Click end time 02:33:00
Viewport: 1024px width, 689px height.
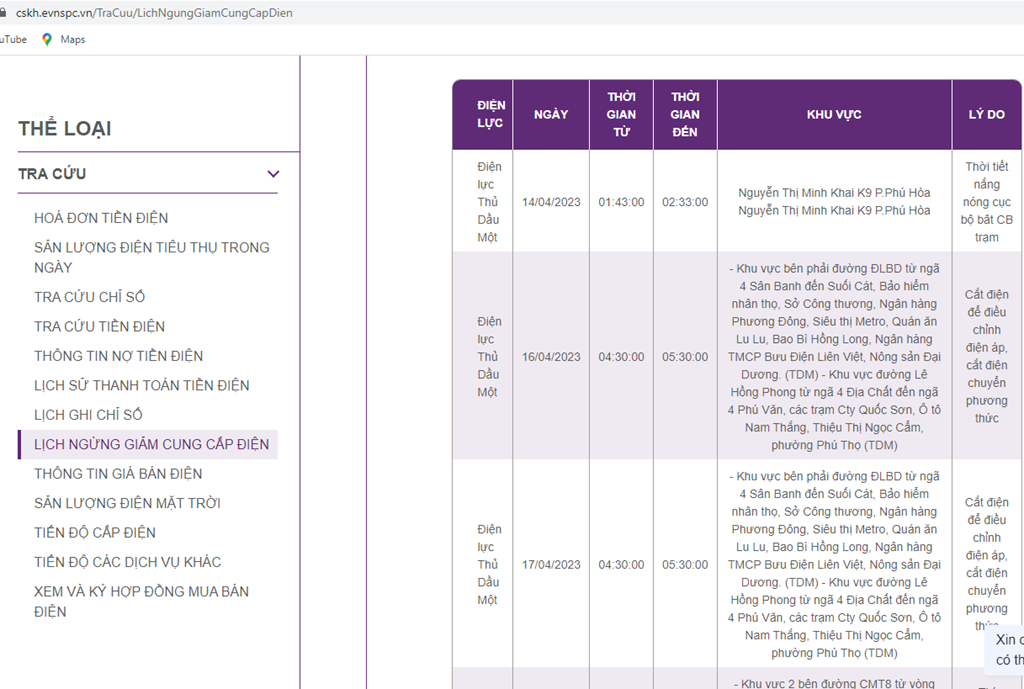(685, 202)
